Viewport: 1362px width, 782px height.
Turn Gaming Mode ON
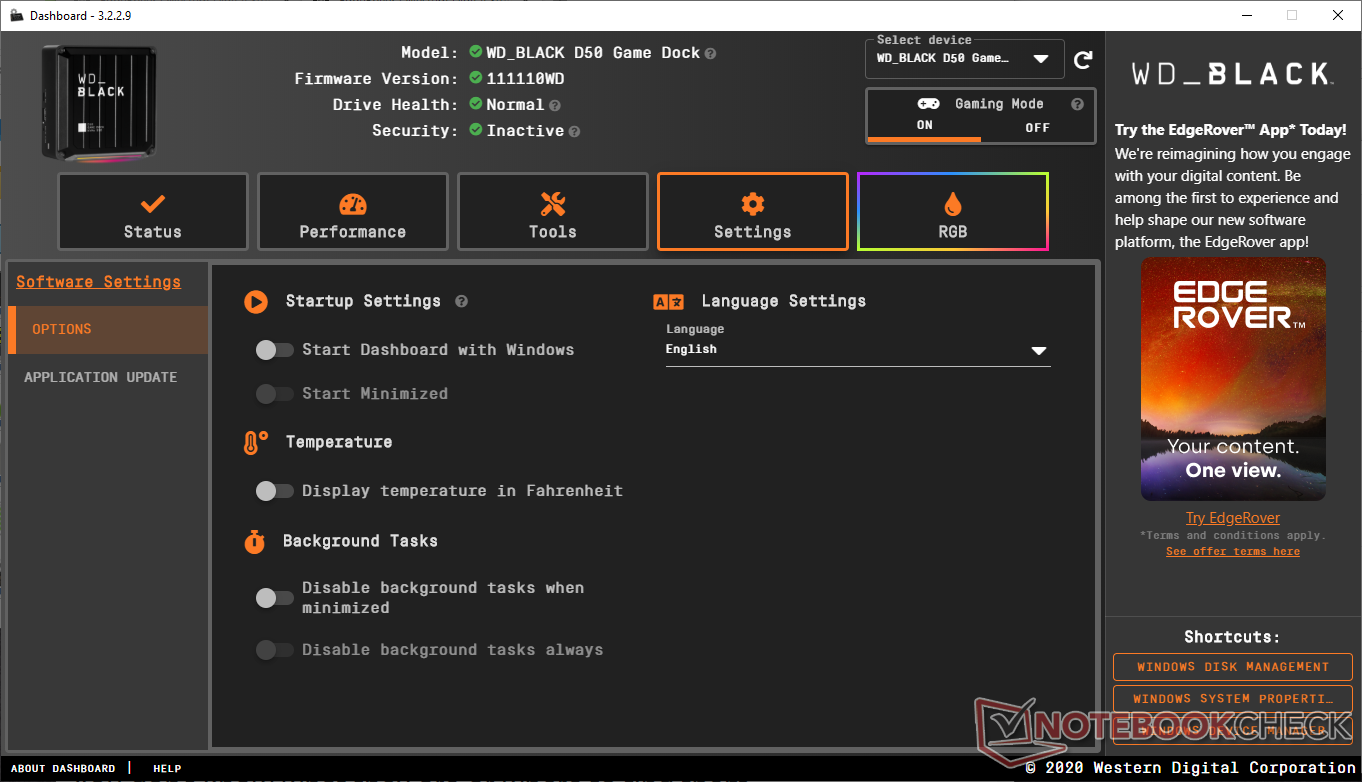924,127
